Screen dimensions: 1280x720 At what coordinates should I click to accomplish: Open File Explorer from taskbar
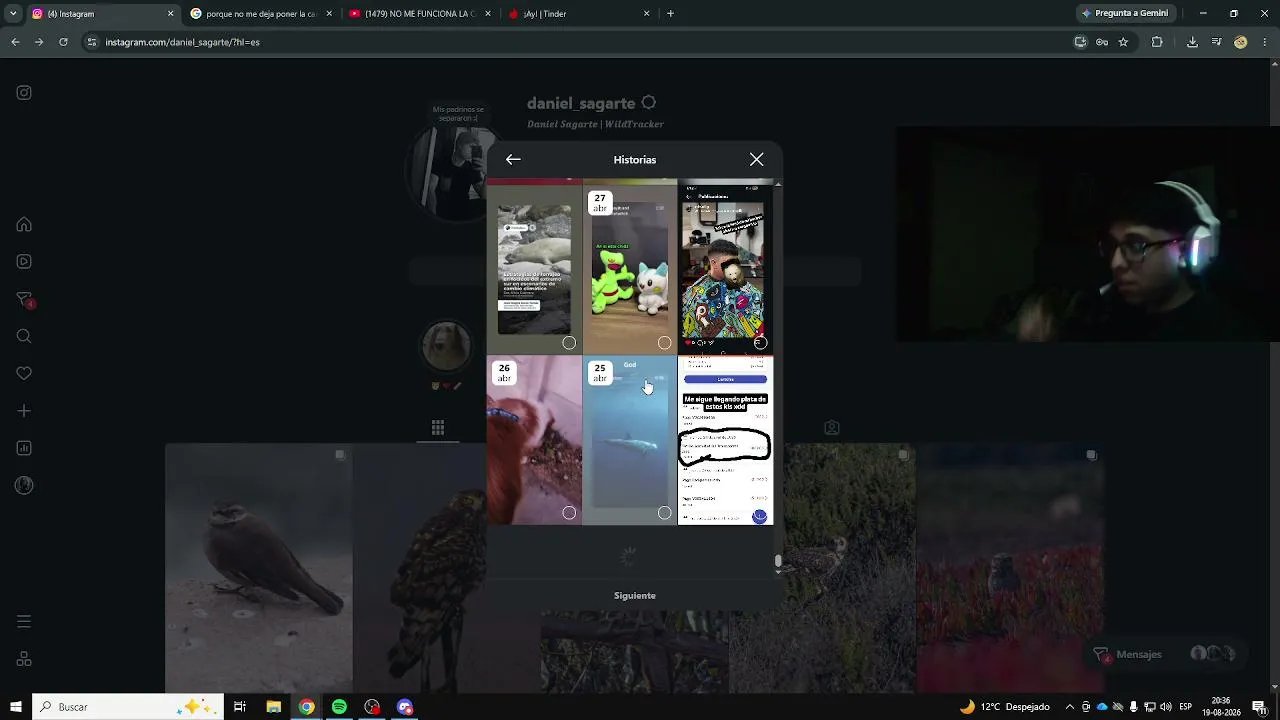pos(273,707)
